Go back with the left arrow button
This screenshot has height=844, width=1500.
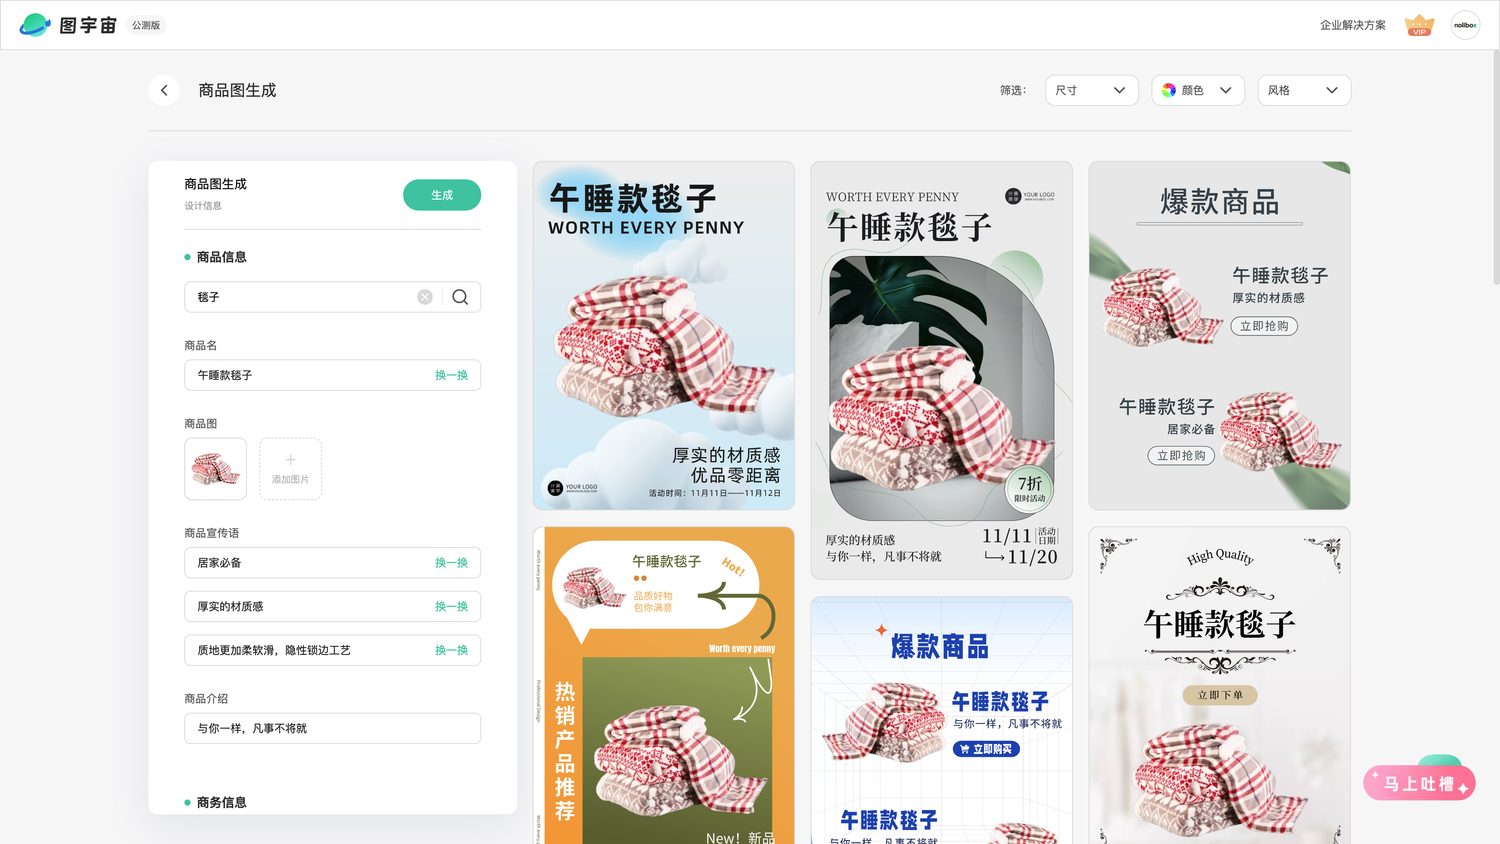tap(164, 90)
